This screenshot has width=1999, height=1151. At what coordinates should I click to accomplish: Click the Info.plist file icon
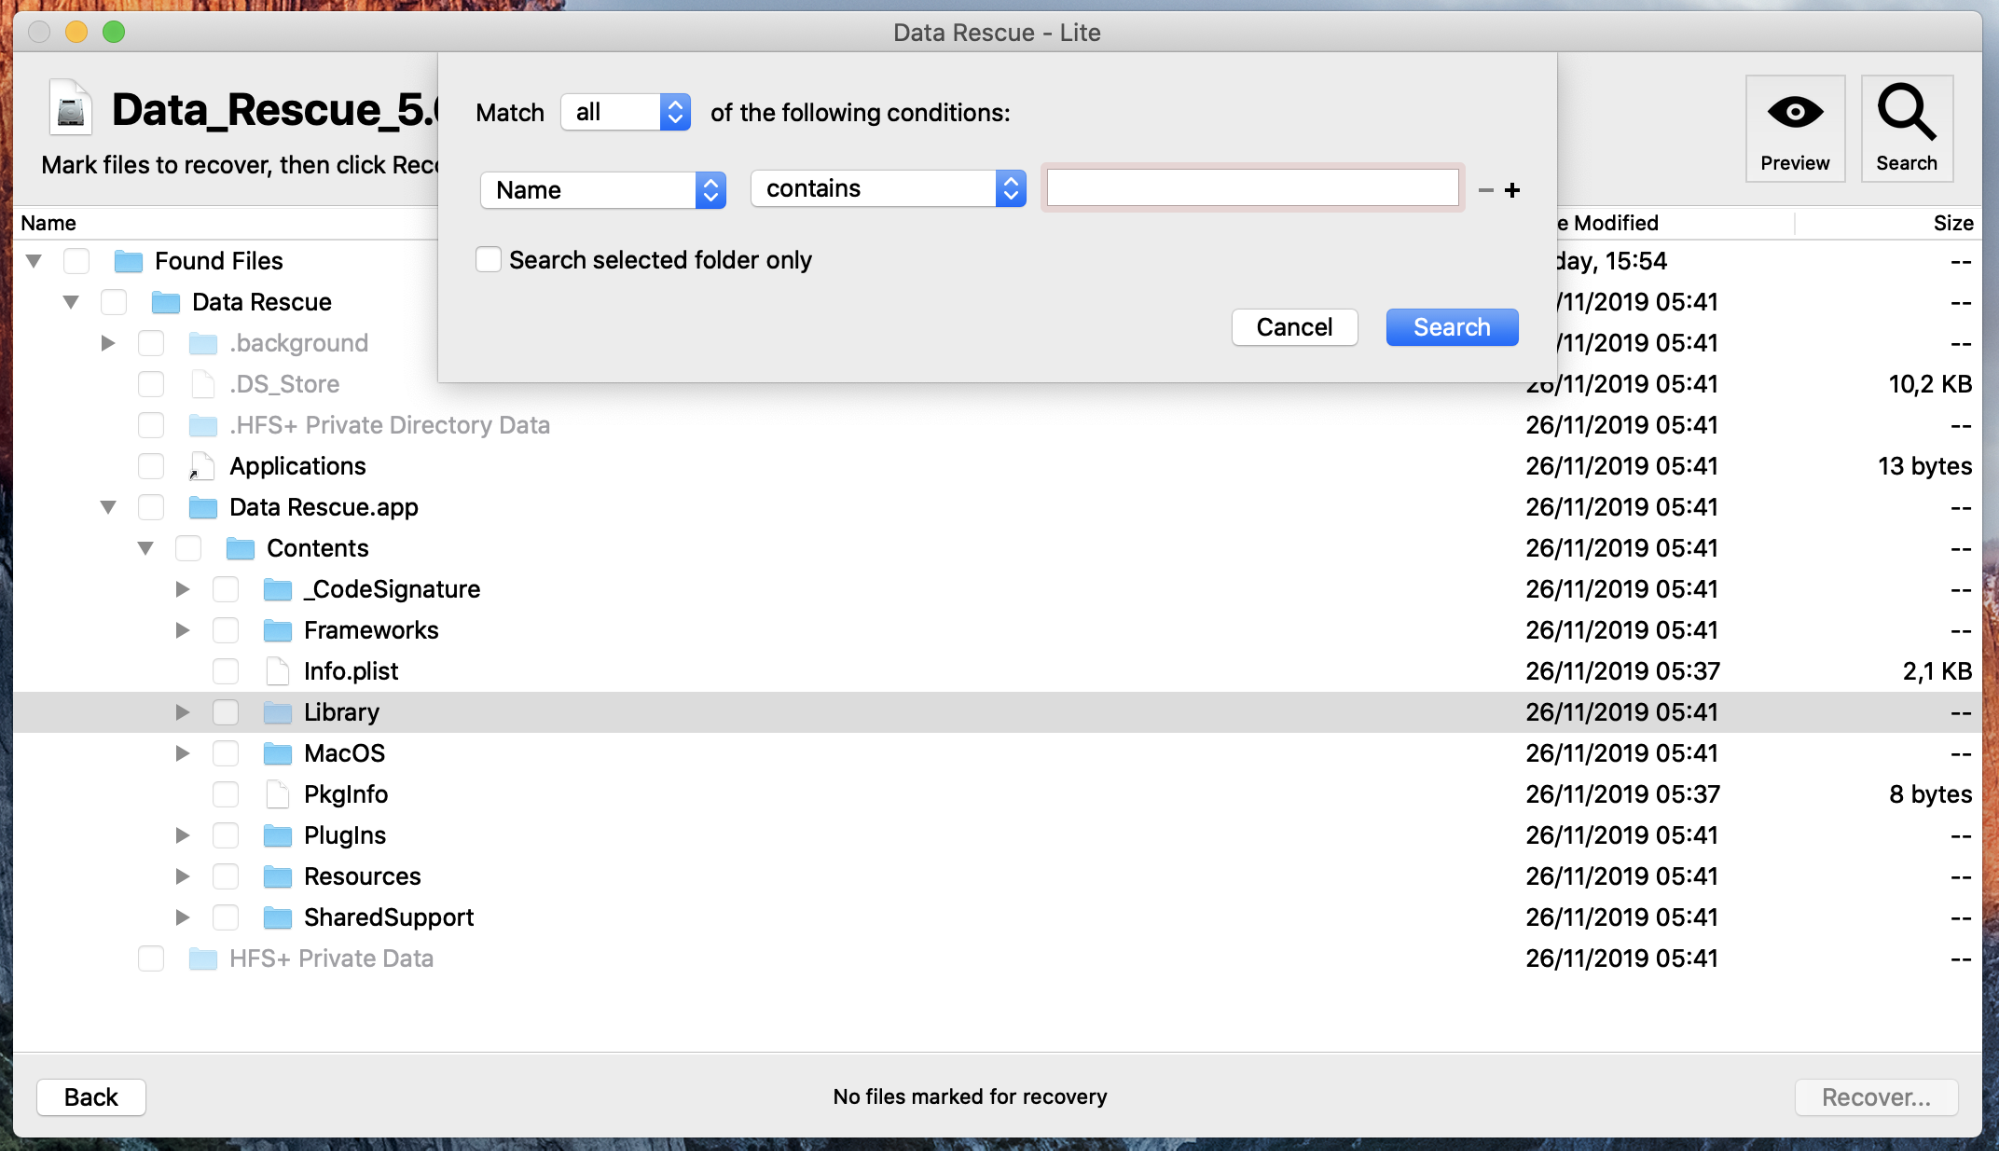click(277, 671)
